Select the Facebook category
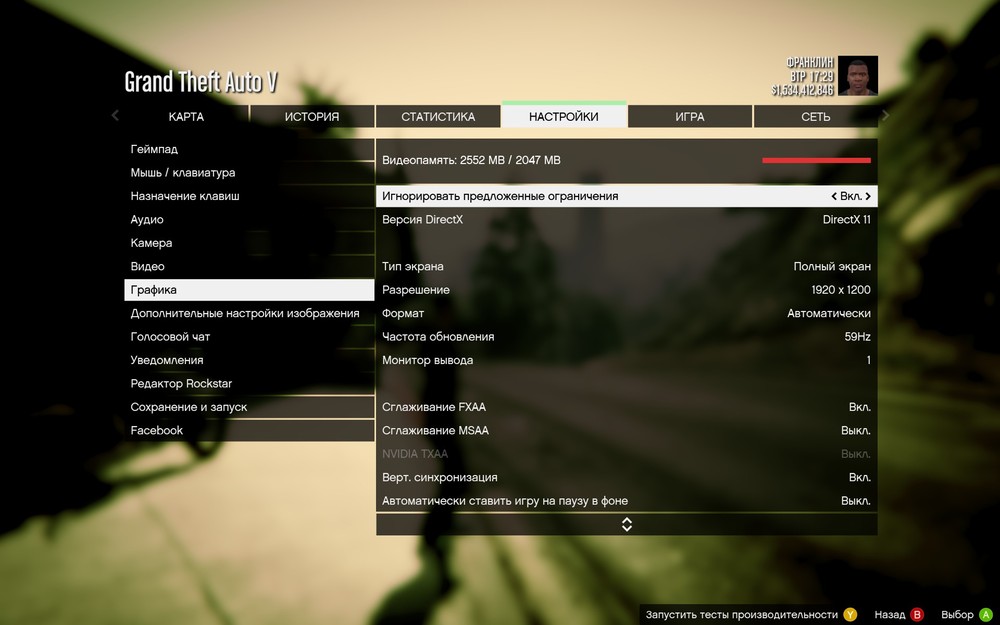The width and height of the screenshot is (1000, 625). click(249, 430)
